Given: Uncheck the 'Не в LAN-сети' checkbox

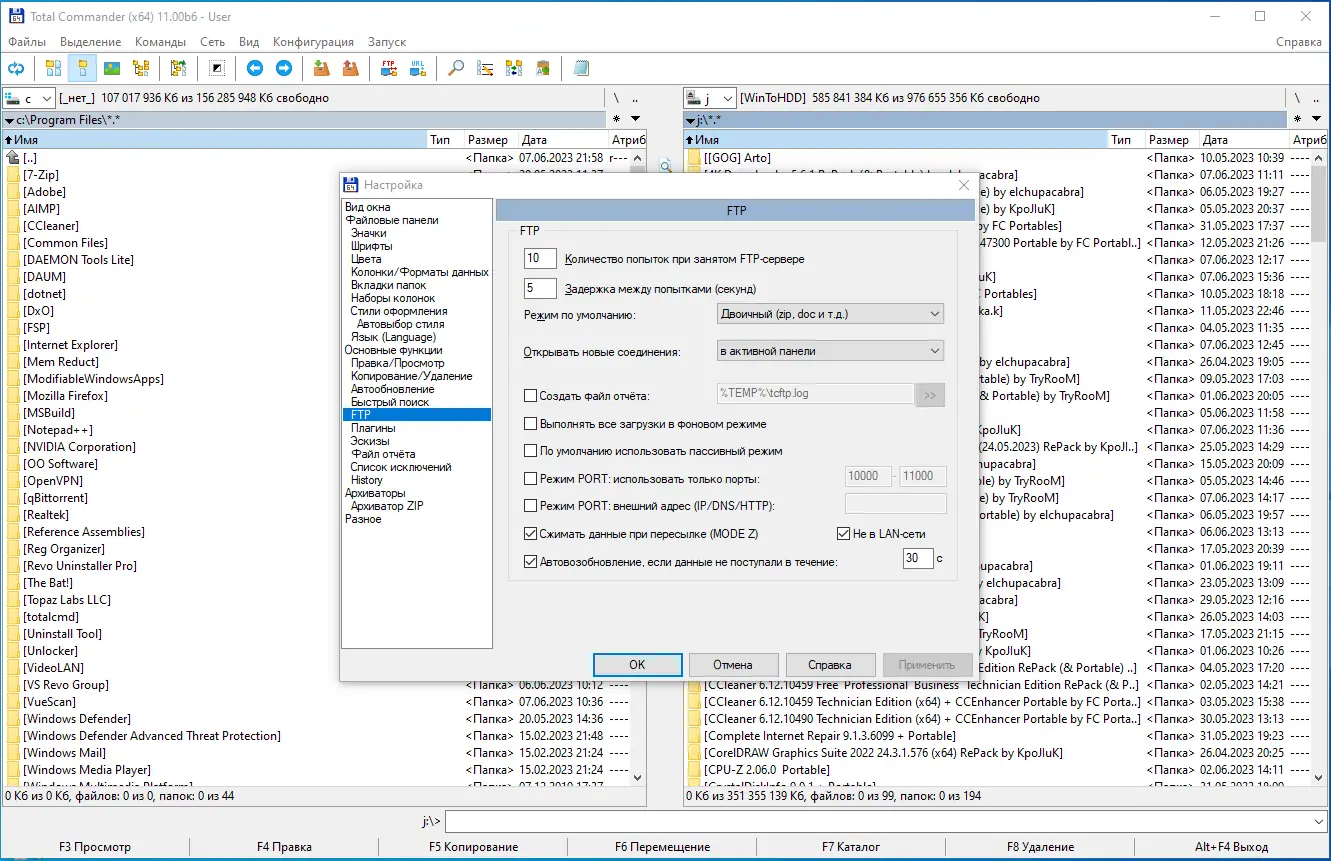Looking at the screenshot, I should [x=844, y=534].
